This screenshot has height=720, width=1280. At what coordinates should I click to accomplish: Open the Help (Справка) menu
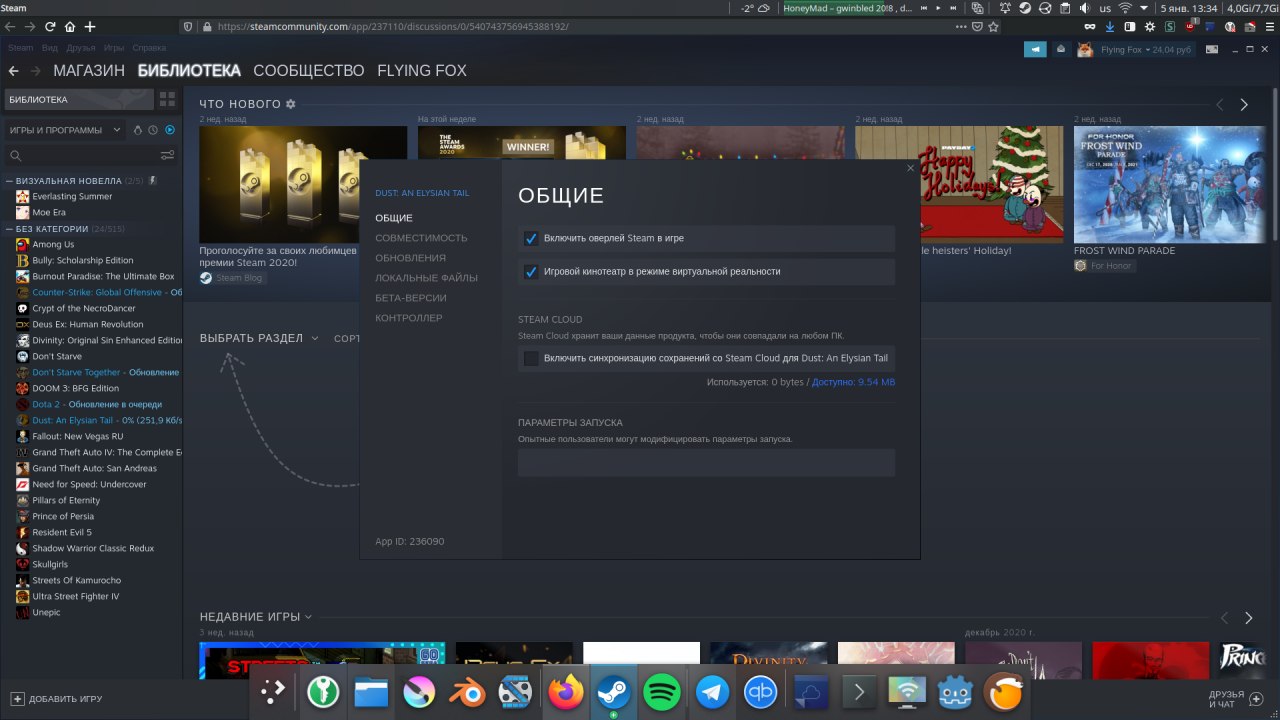pyautogui.click(x=149, y=47)
